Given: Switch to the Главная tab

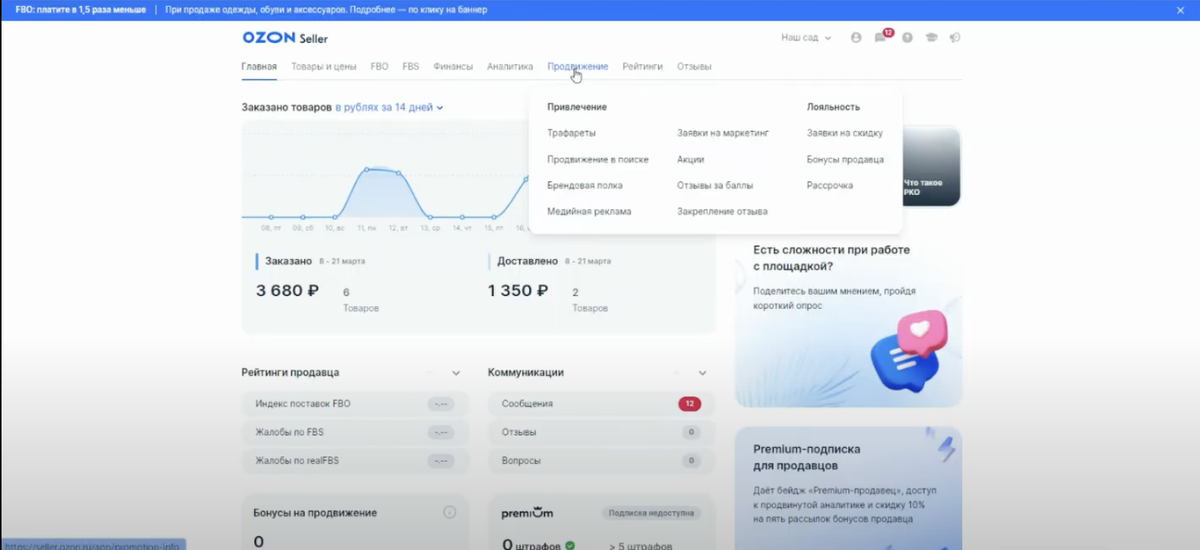Looking at the screenshot, I should 259,67.
